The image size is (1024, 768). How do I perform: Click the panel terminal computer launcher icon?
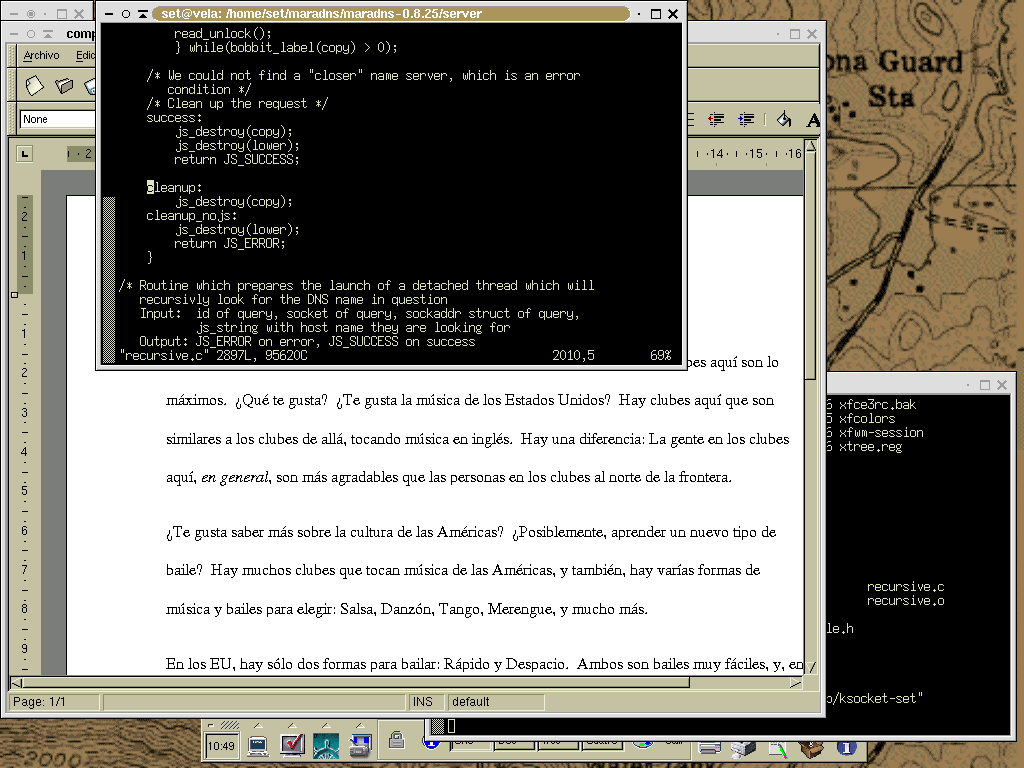pyautogui.click(x=258, y=745)
